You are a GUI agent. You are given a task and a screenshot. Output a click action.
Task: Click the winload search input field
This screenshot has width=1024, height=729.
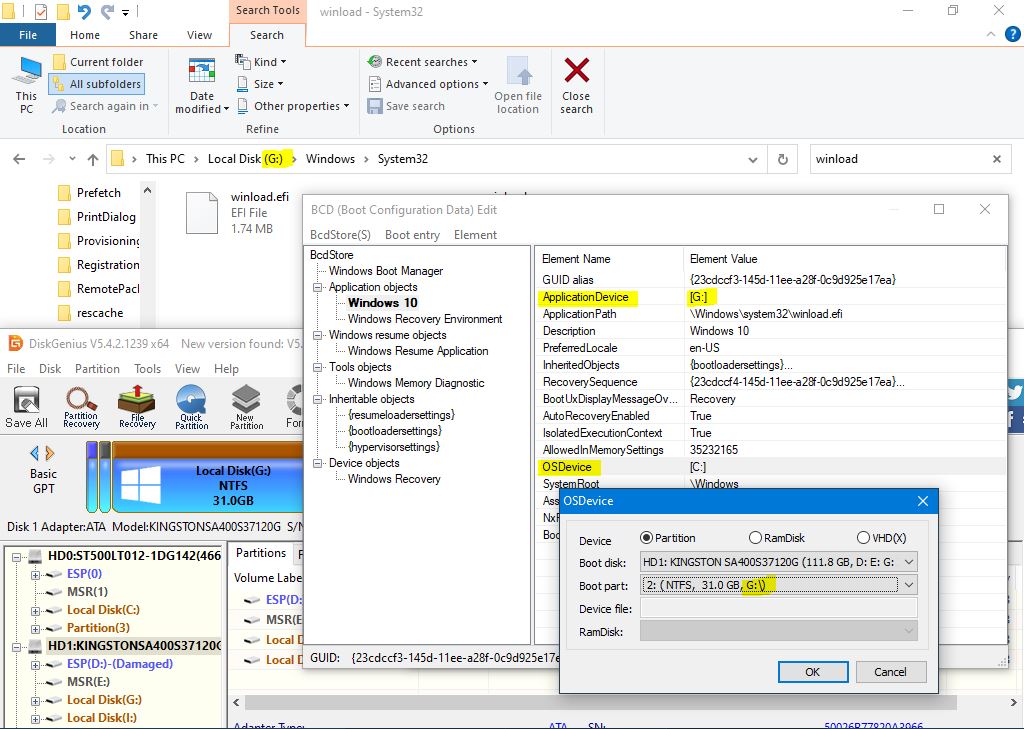[895, 159]
